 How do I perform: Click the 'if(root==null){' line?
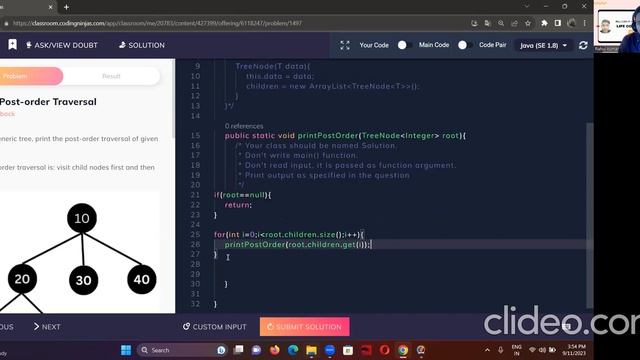point(242,195)
